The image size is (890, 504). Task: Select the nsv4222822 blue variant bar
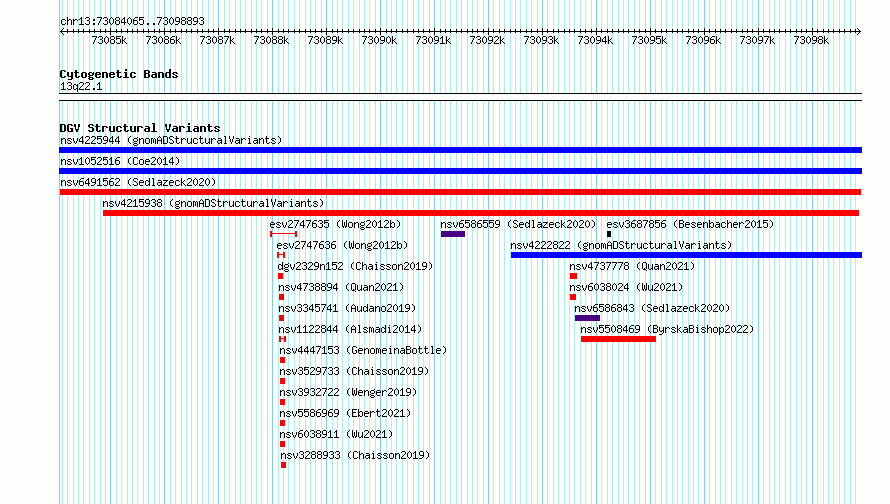pyautogui.click(x=686, y=255)
